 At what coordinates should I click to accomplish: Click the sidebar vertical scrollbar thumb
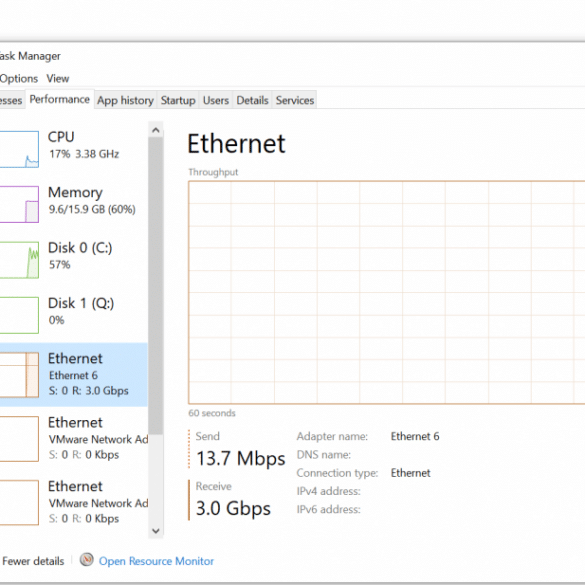point(156,286)
